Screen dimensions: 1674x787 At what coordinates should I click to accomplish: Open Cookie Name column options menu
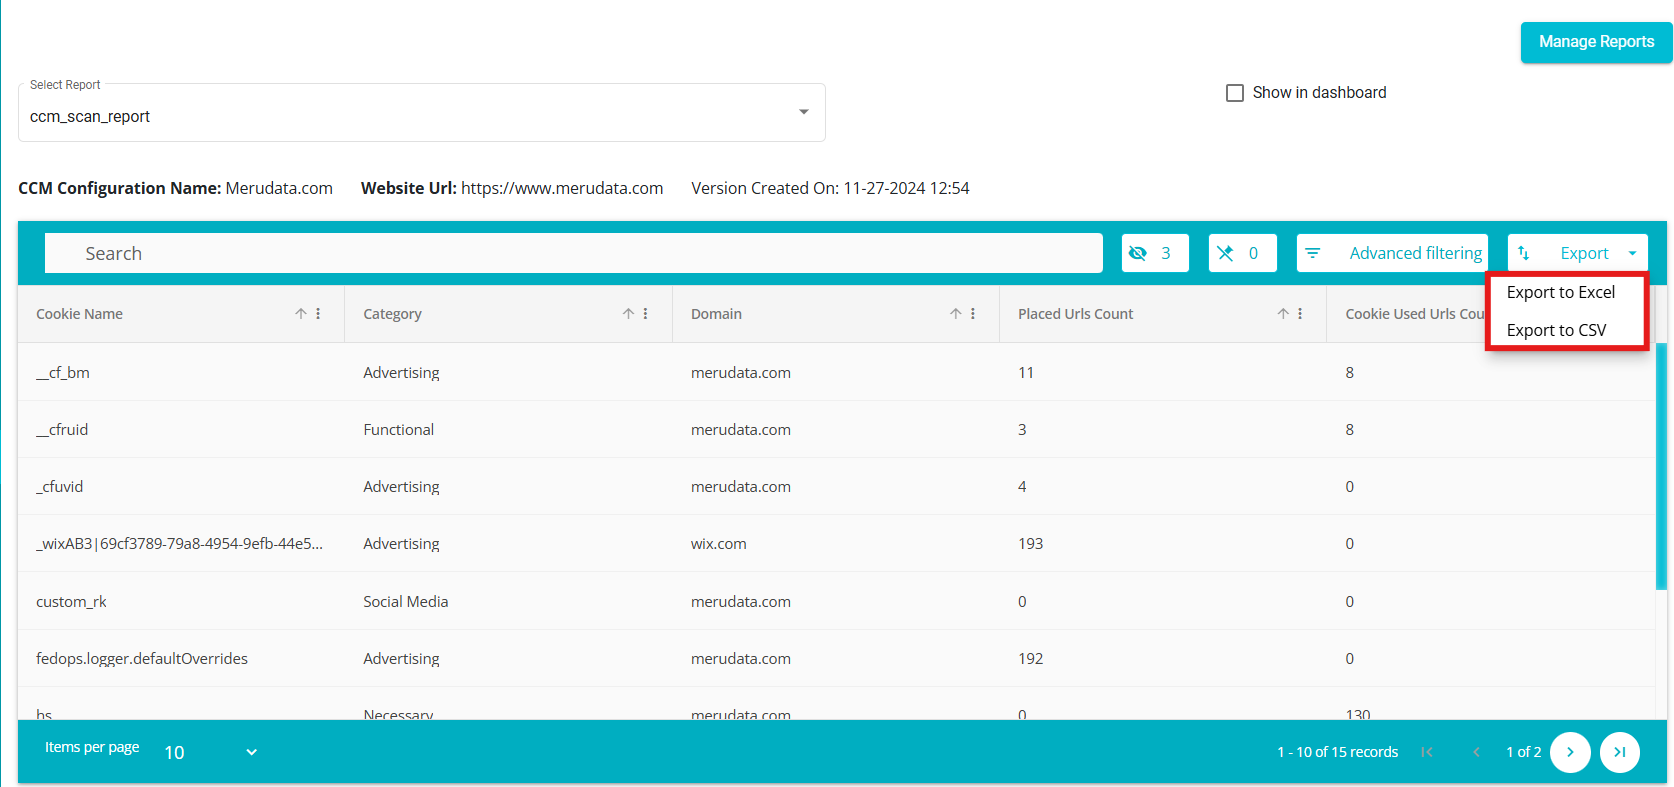(318, 314)
